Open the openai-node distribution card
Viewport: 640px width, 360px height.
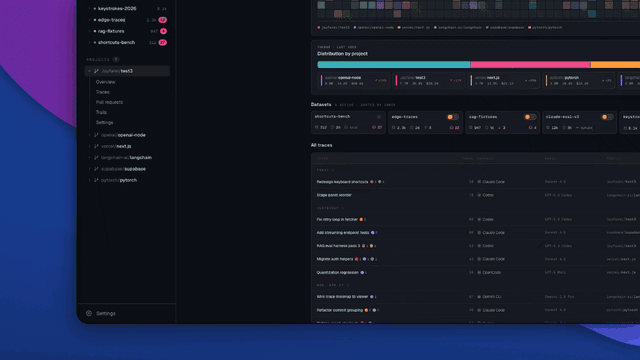[x=353, y=80]
